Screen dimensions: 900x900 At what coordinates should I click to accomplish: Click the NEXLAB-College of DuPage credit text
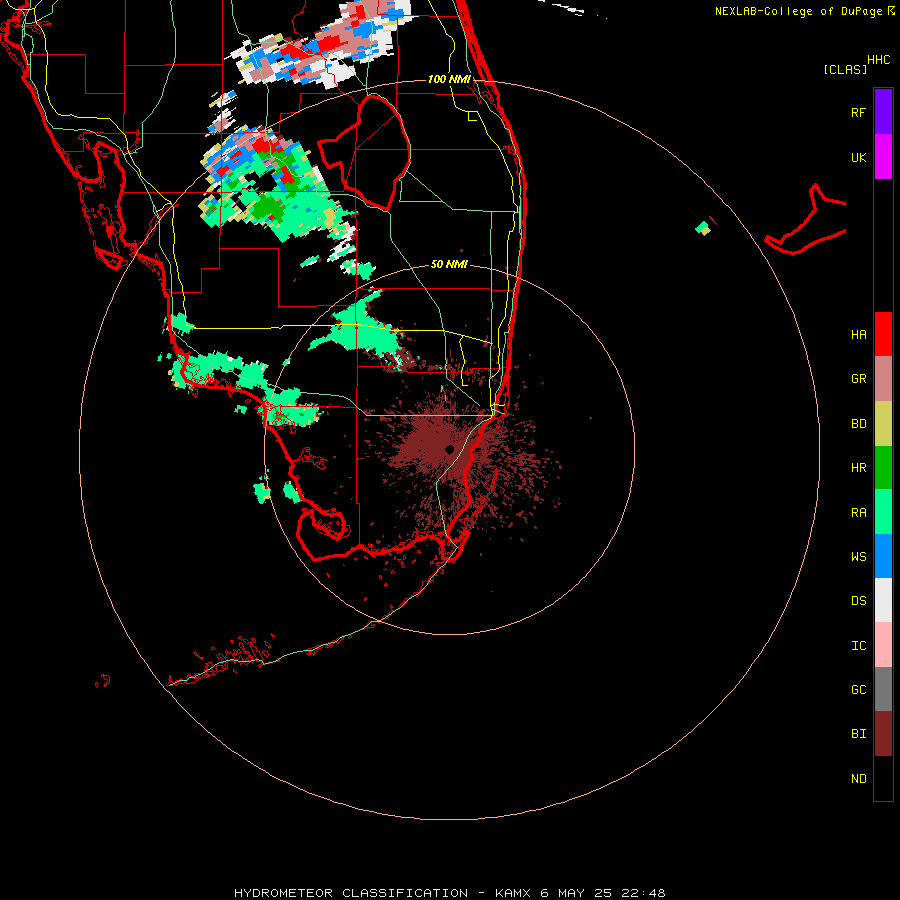point(798,11)
